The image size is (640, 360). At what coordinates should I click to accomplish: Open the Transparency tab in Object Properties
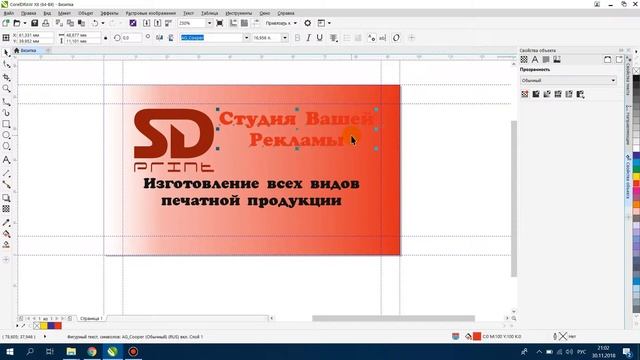[x=524, y=60]
